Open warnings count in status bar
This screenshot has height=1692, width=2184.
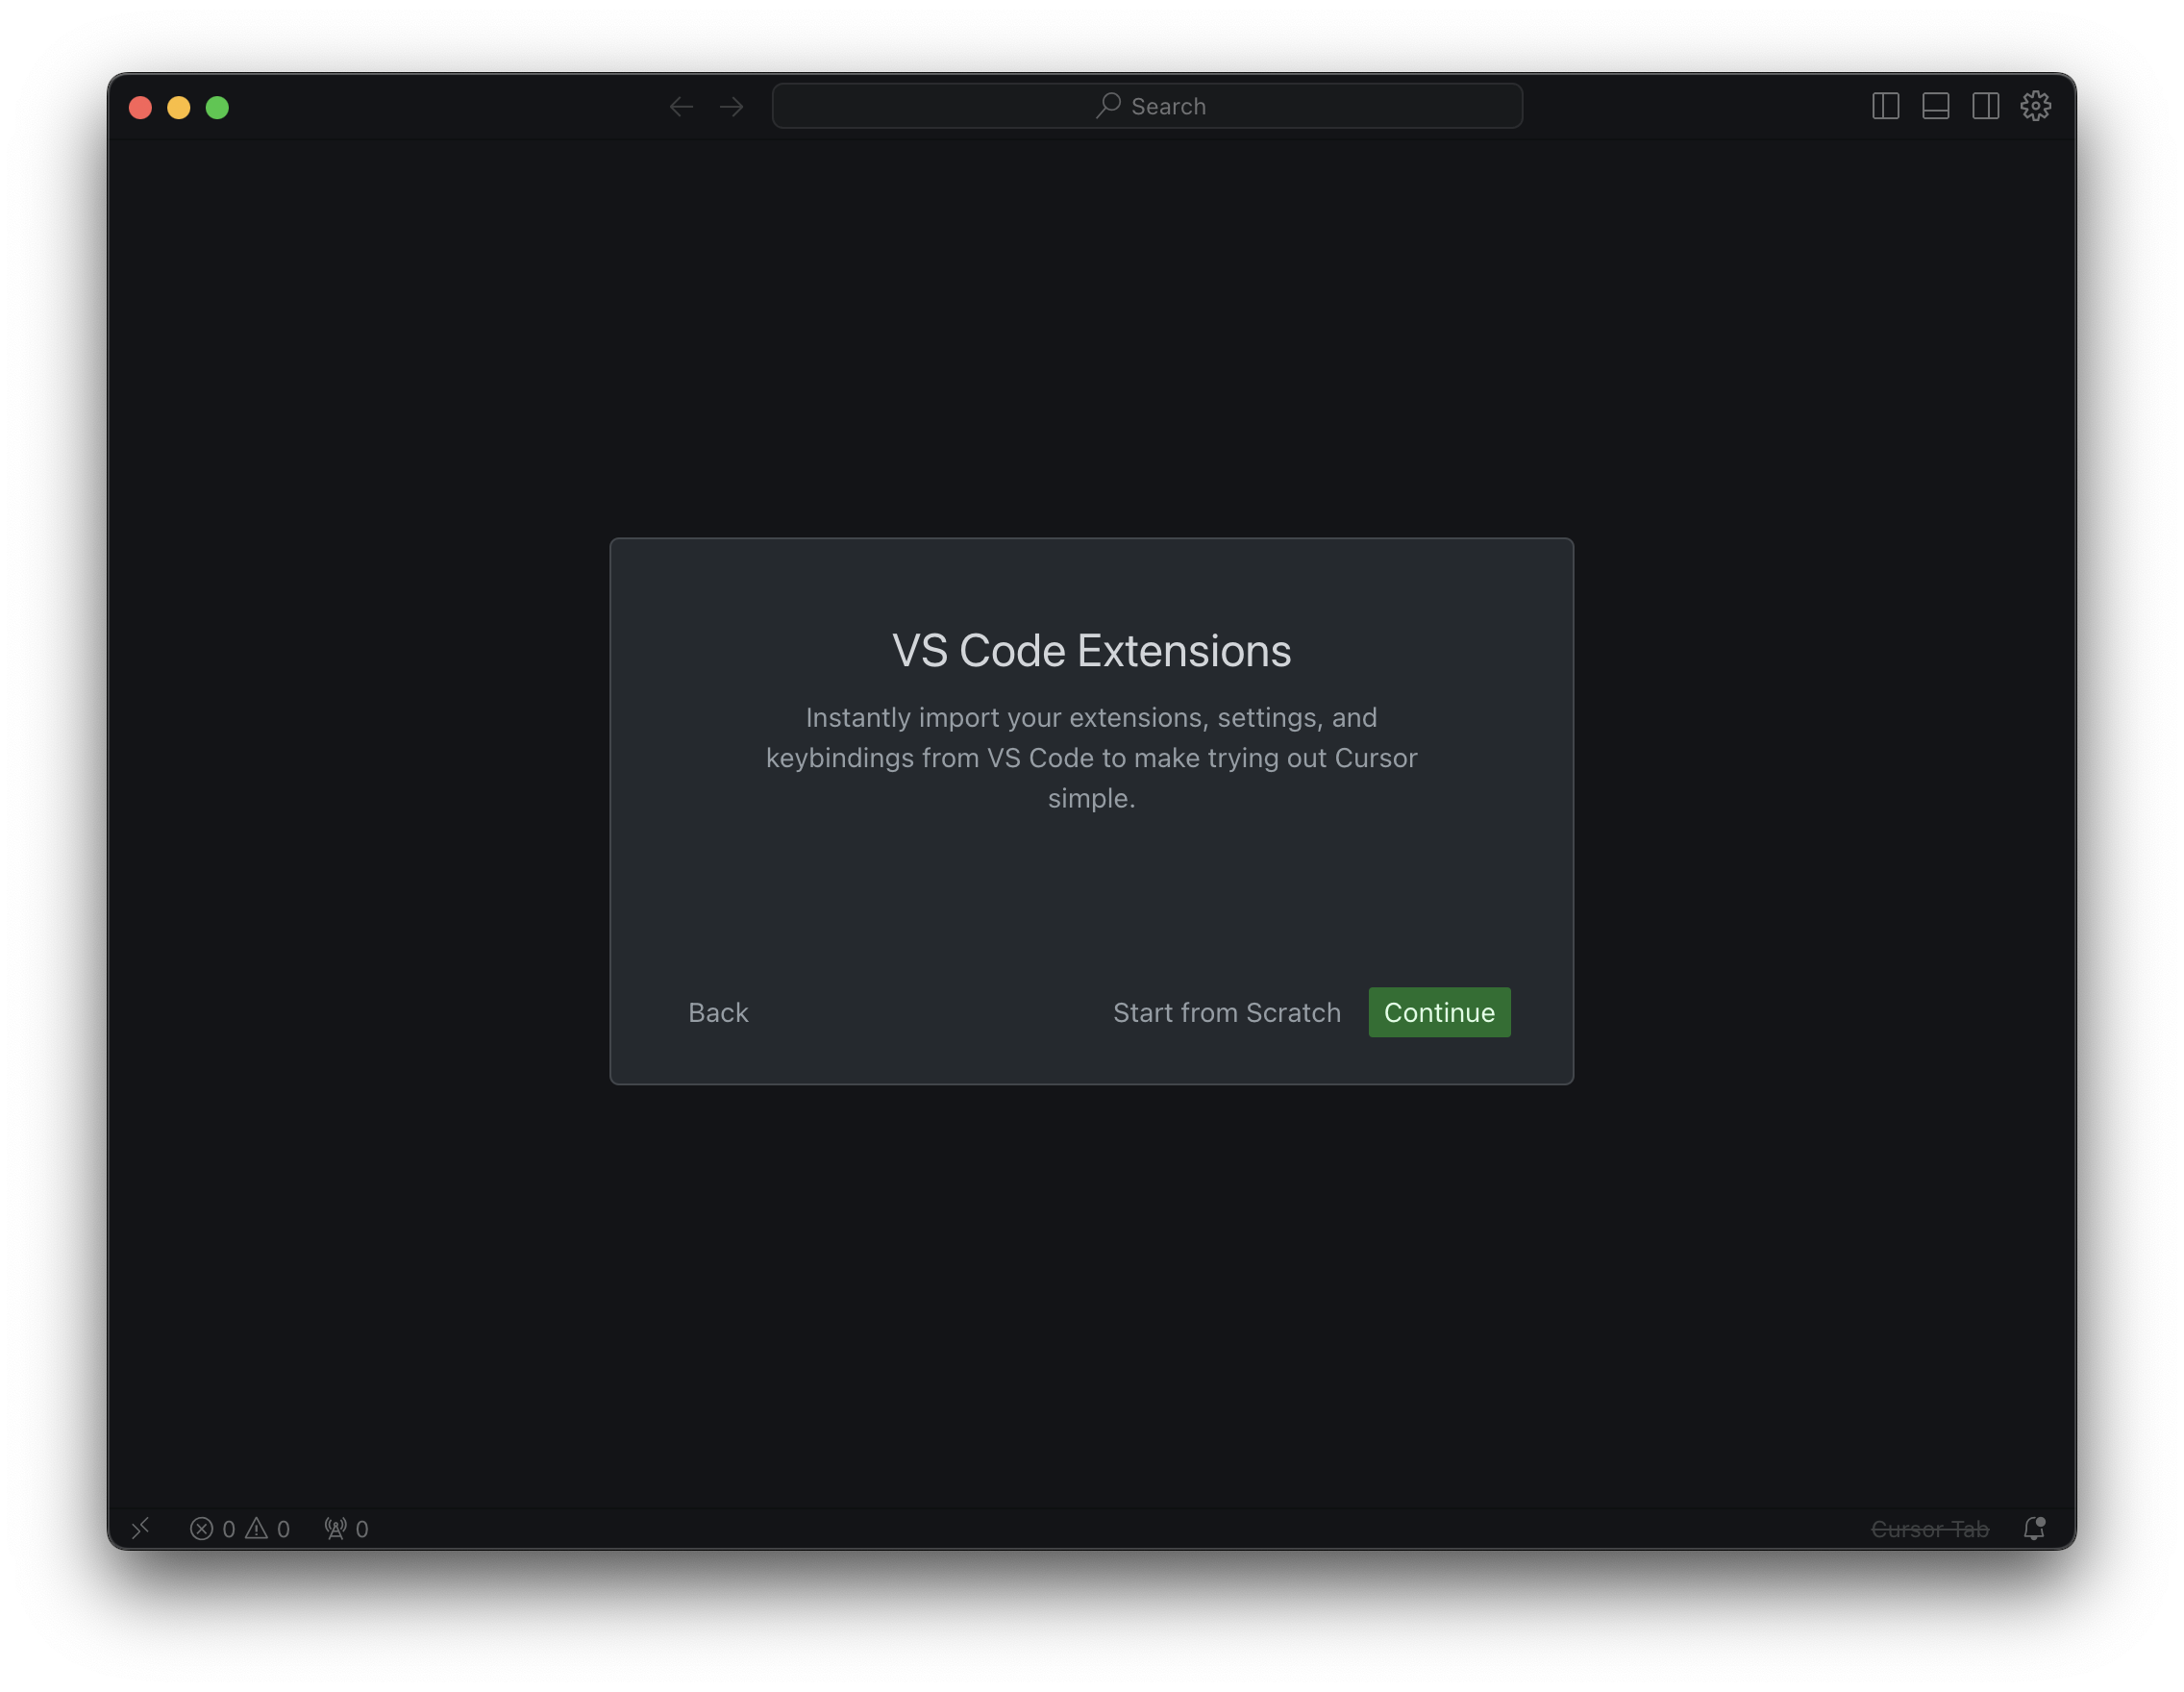(268, 1528)
